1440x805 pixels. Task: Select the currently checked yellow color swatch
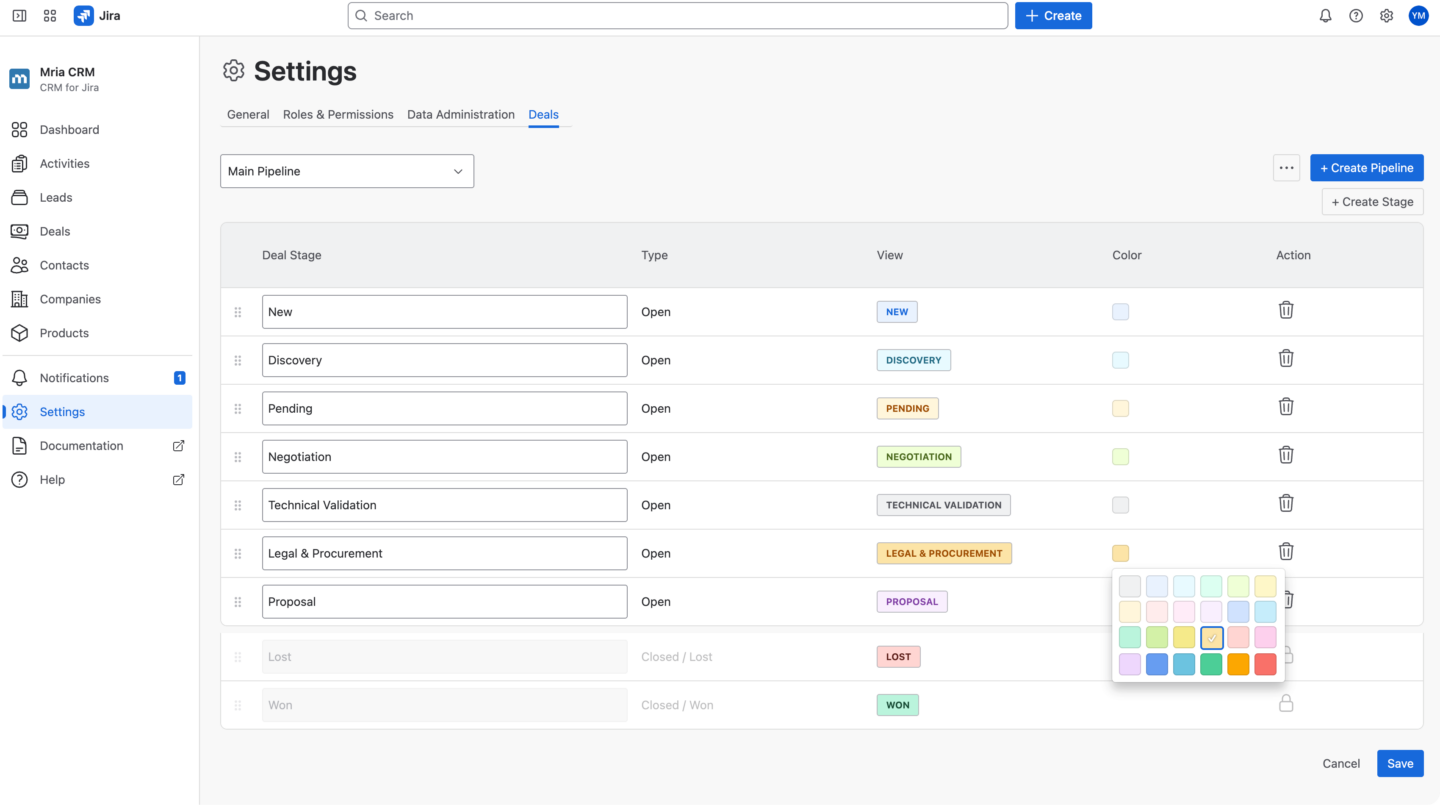[1211, 637]
